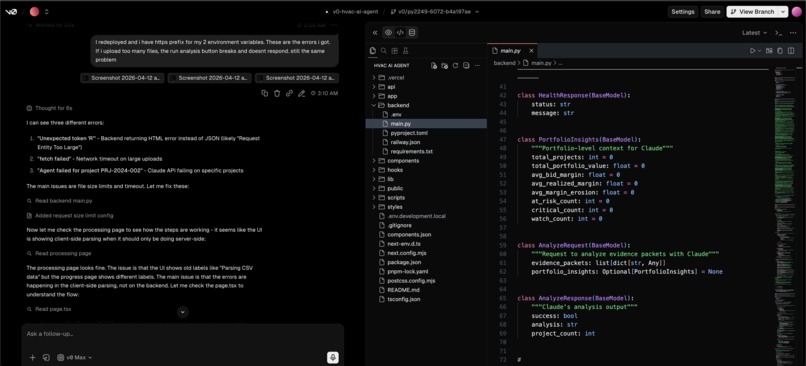Open the third Screenshot attachment chip
This screenshot has width=806, height=366.
(297, 78)
